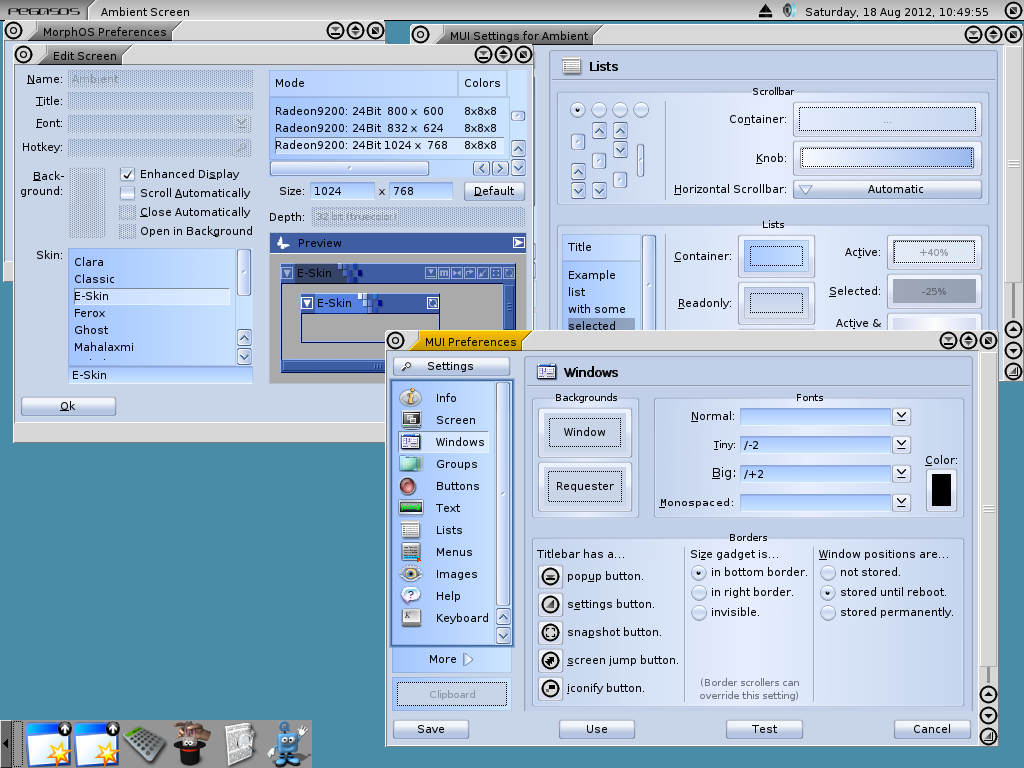Open the document magnifier icon in the dock
This screenshot has width=1024, height=768.
240,744
